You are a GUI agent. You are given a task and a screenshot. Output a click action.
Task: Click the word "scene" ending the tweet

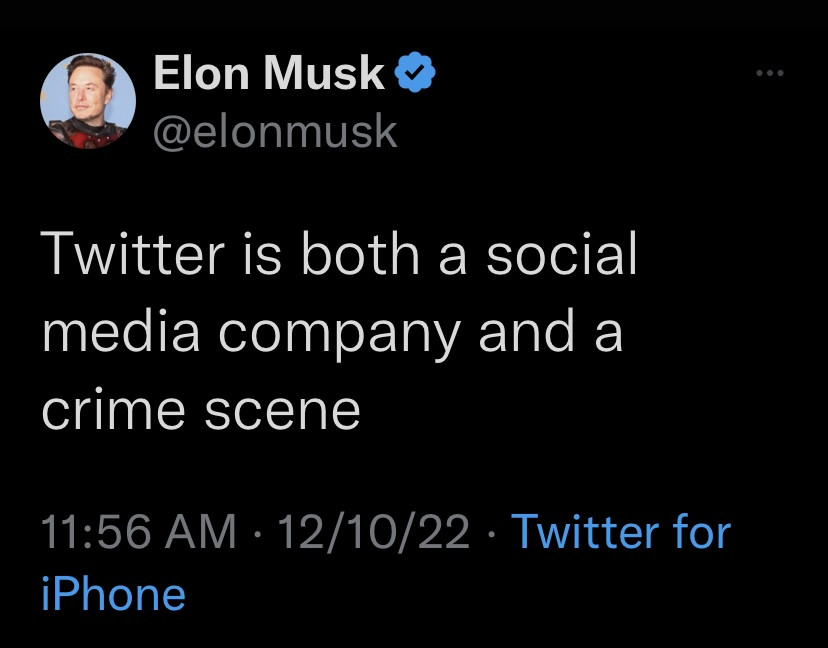coord(282,410)
